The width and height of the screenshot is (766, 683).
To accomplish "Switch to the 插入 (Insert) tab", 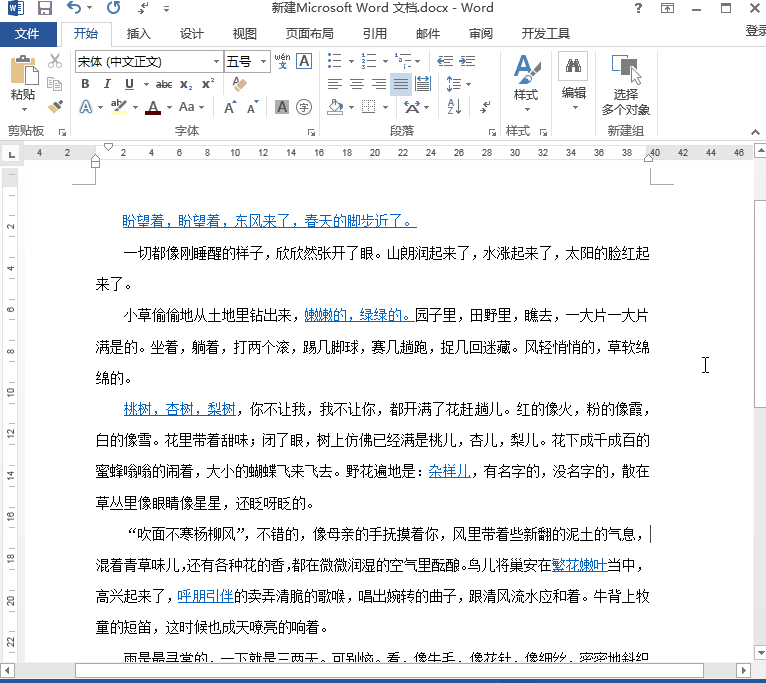I will tap(138, 33).
